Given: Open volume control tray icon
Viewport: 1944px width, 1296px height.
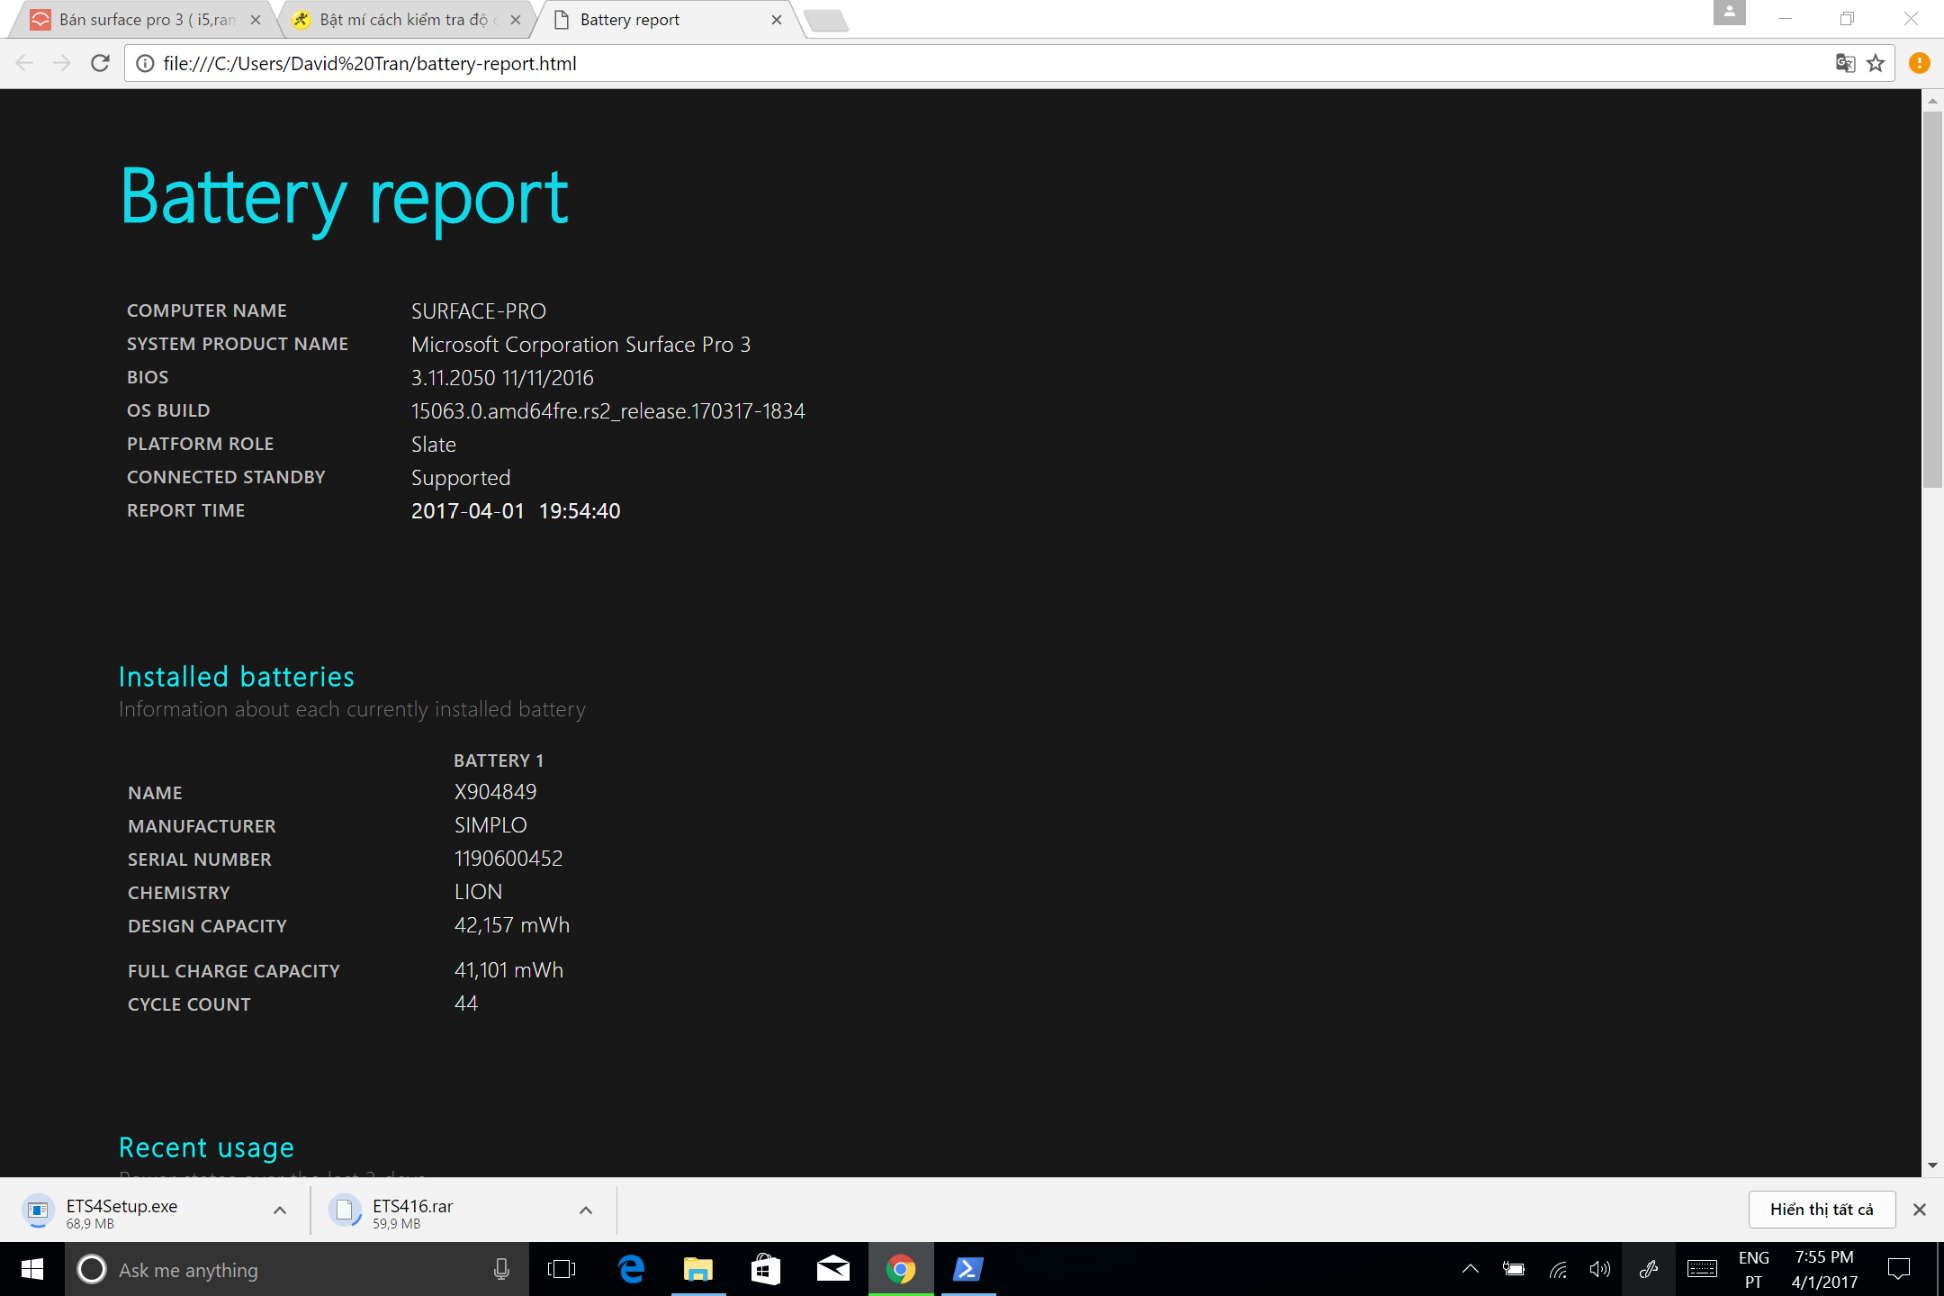Looking at the screenshot, I should (1600, 1269).
